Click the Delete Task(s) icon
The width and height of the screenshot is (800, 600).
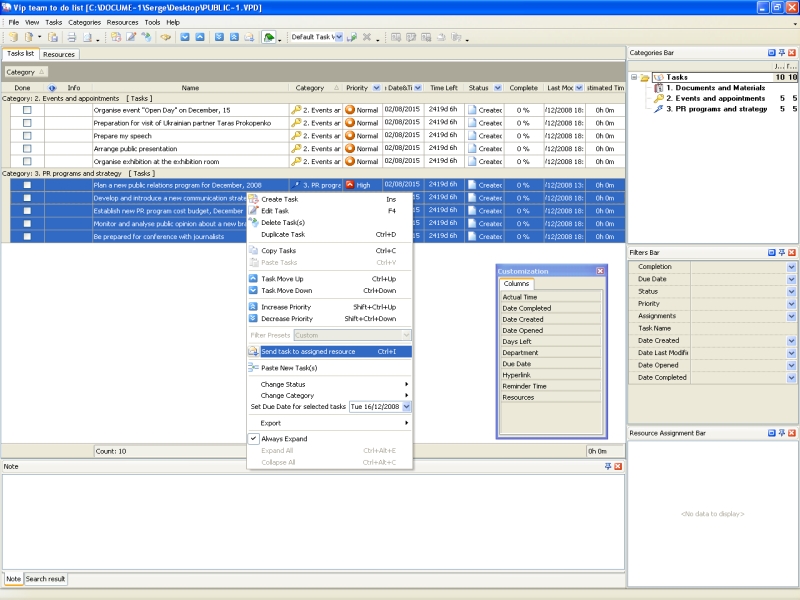254,223
